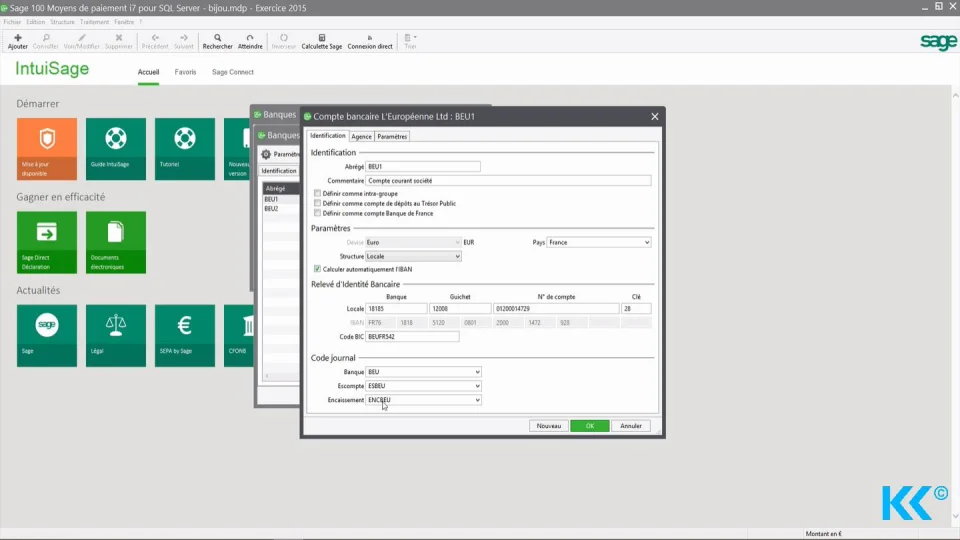Click the Voir/Modifier pencil icon
This screenshot has width=960, height=540.
(81, 41)
